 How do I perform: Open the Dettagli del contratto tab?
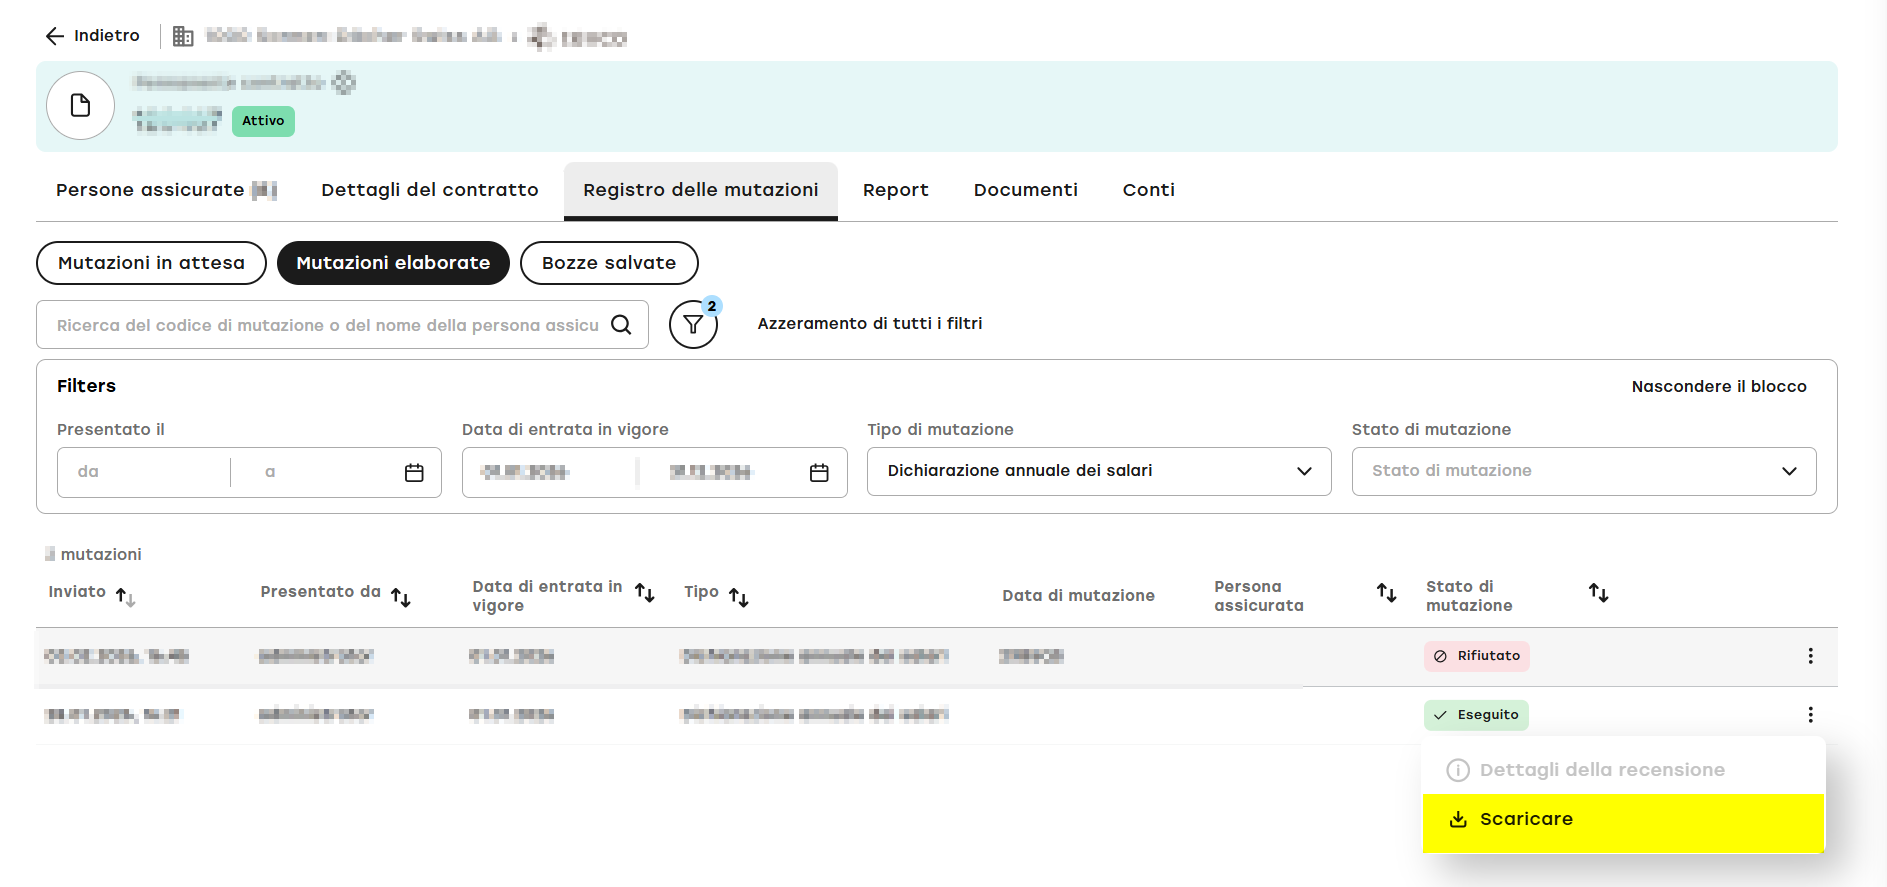(430, 190)
